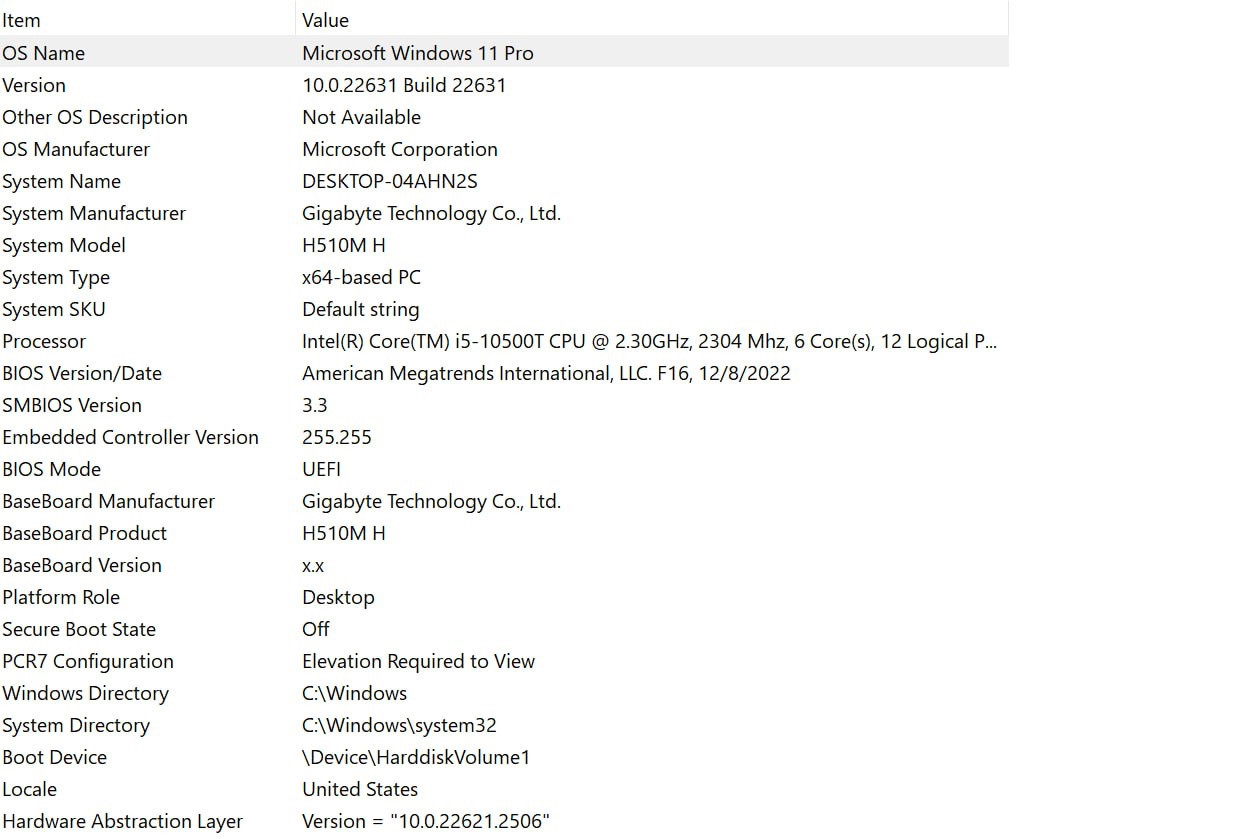Screen dimensions: 1244x839
Task: Select the Other OS Description row
Action: [95, 117]
